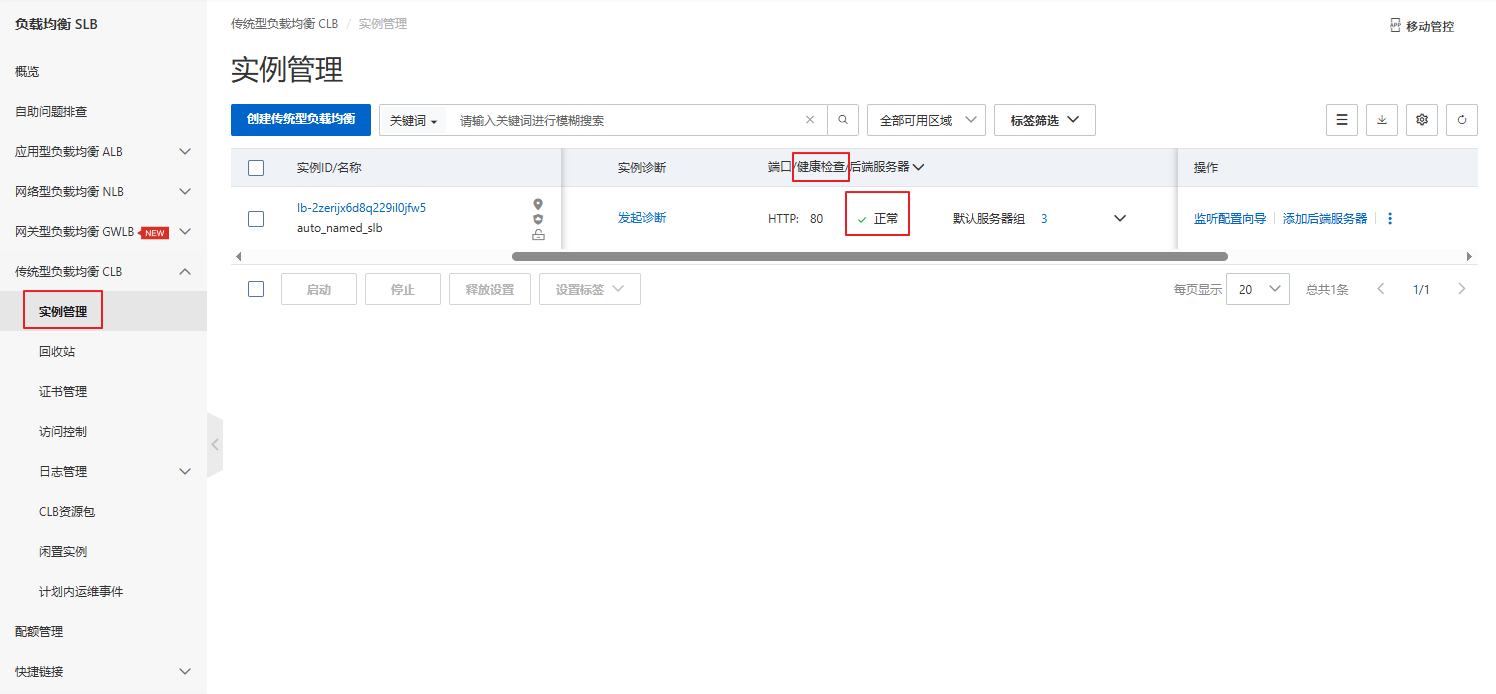The image size is (1496, 694).
Task: Open 访问控制 in the sidebar
Action: point(63,432)
